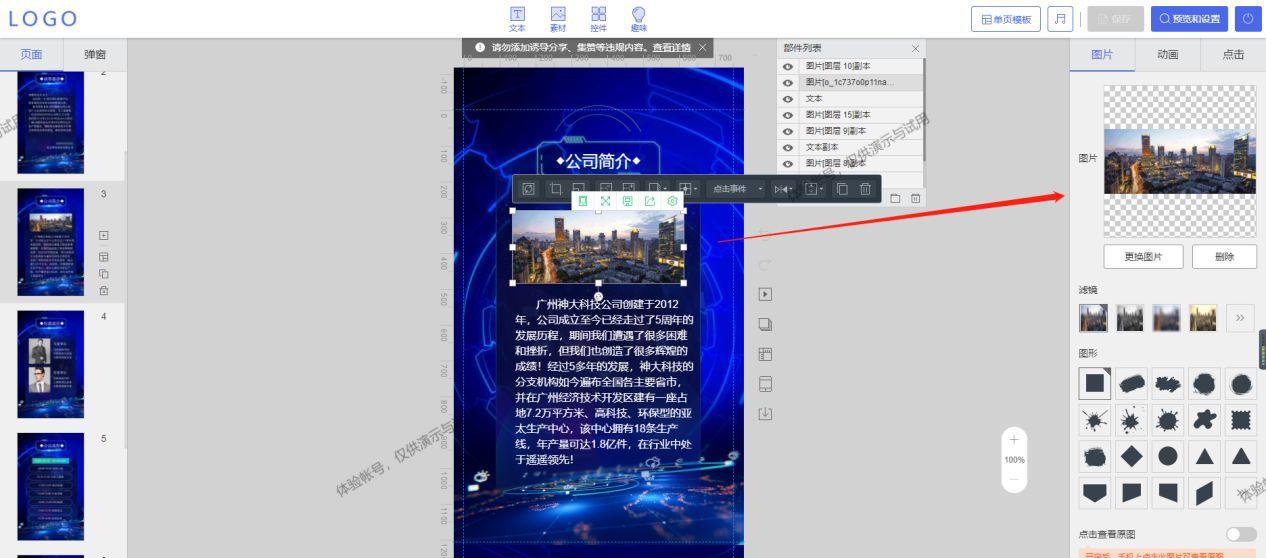Open the 查看详情 link in notice
The image size is (1266, 558).
(x=671, y=47)
